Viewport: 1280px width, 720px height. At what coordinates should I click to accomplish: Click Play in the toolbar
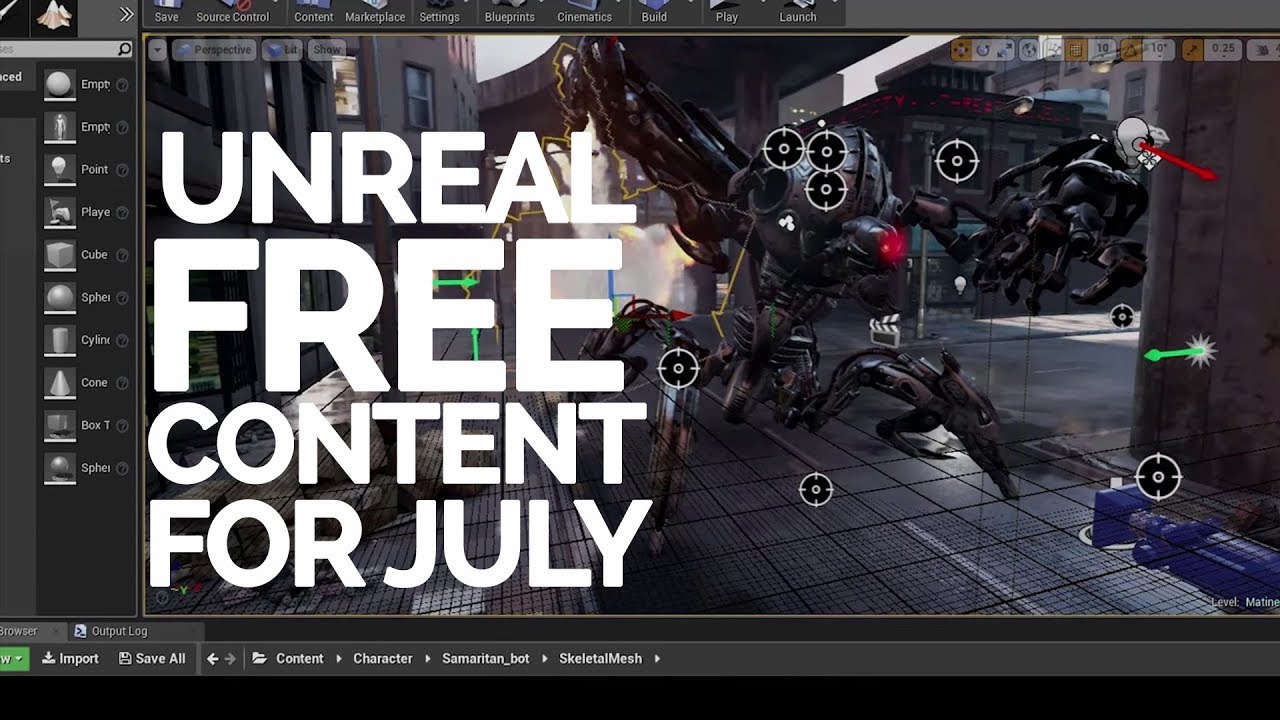tap(727, 12)
